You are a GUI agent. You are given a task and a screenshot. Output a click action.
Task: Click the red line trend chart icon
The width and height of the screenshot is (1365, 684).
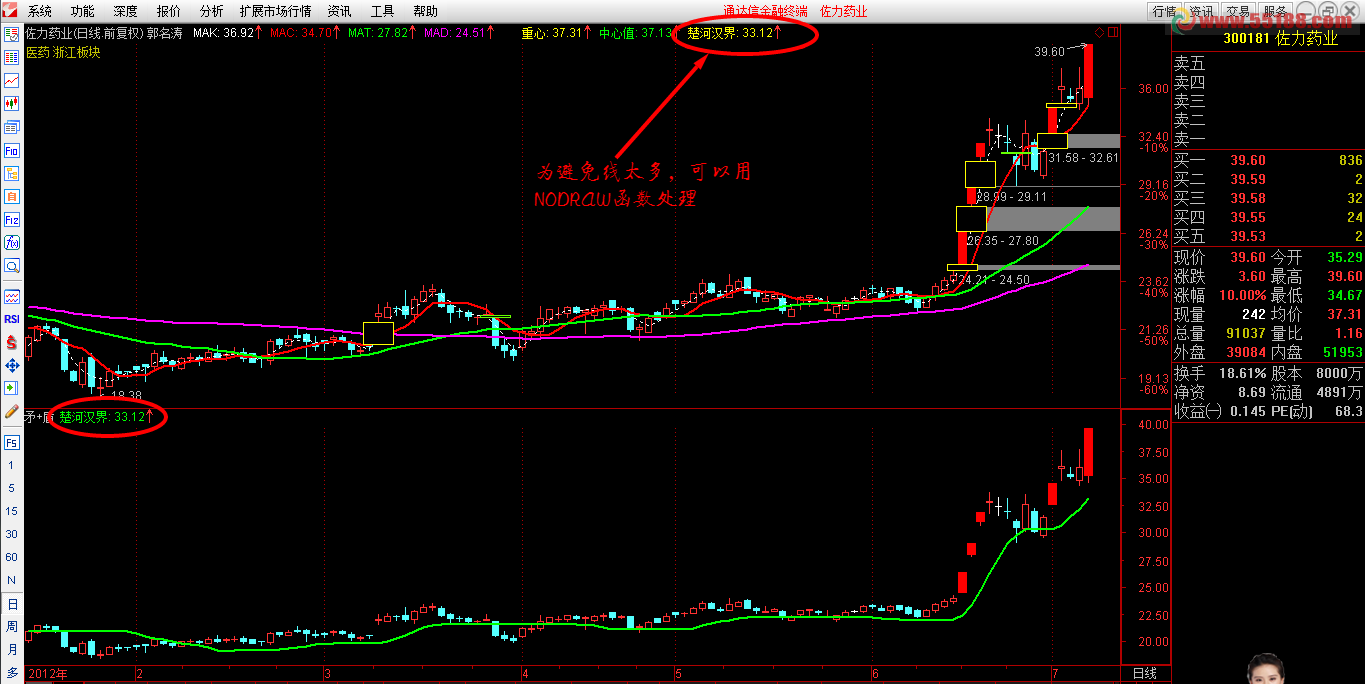click(12, 80)
